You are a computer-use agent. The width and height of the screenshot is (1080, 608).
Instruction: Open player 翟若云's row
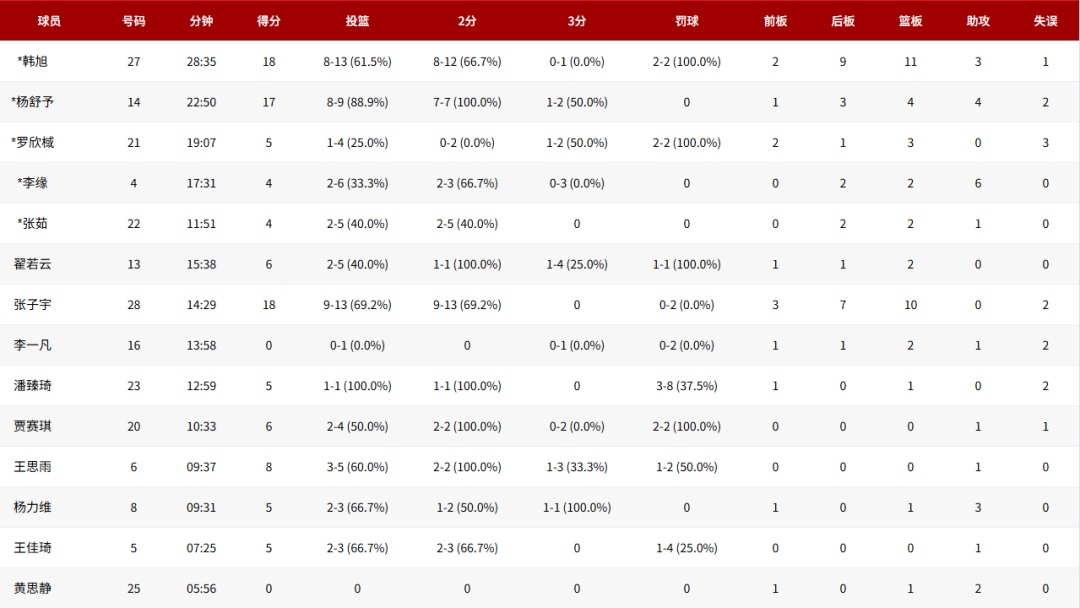point(33,265)
